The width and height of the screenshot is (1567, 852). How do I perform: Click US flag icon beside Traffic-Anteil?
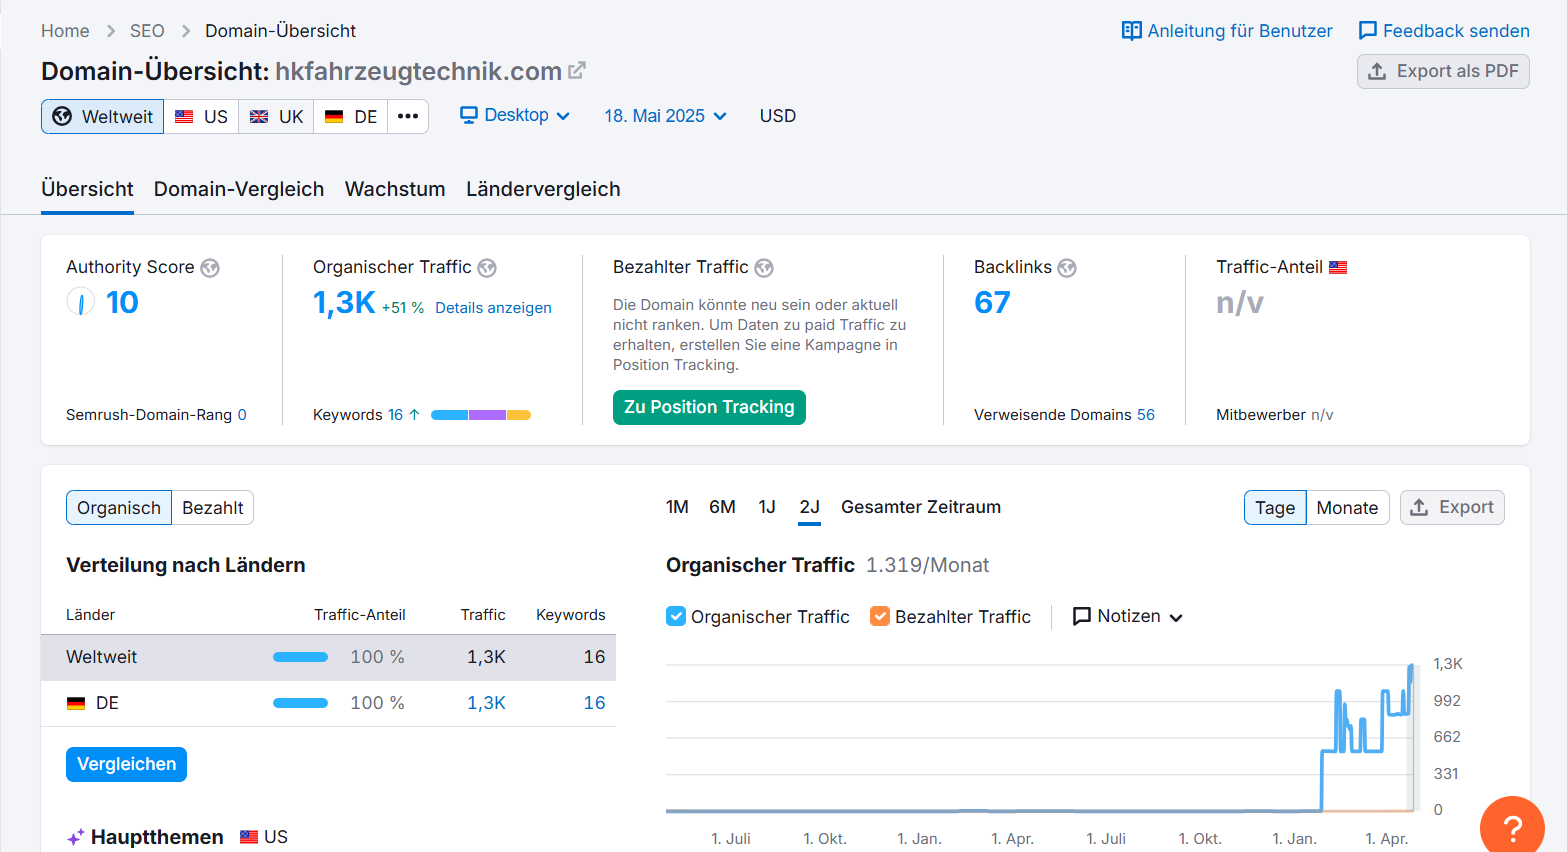(1338, 267)
